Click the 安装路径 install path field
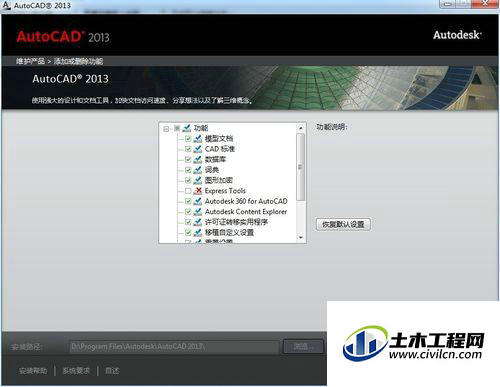Viewport: 500px width, 387px height. click(174, 347)
